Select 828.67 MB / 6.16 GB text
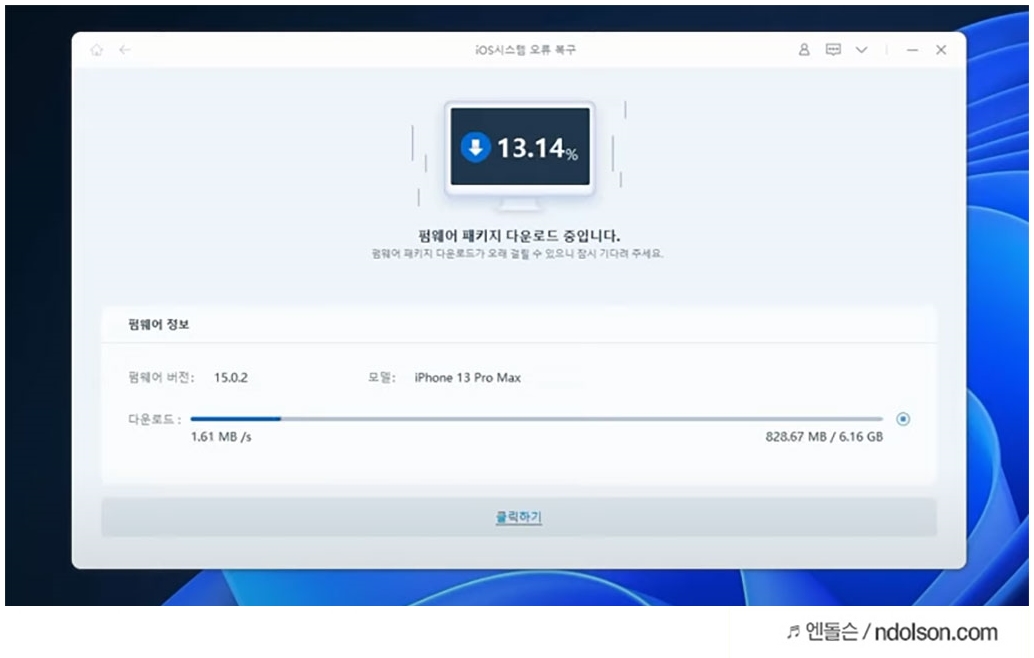Screen dimensions: 1034x658 (x=824, y=436)
